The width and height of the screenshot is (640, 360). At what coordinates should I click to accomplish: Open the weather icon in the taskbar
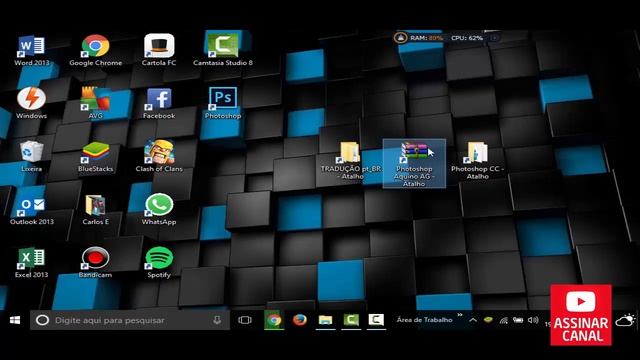click(625, 320)
